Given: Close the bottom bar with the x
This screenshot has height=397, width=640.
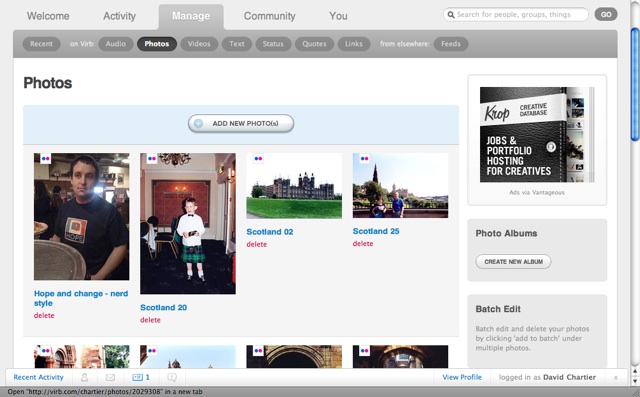Looking at the screenshot, I should click(616, 378).
